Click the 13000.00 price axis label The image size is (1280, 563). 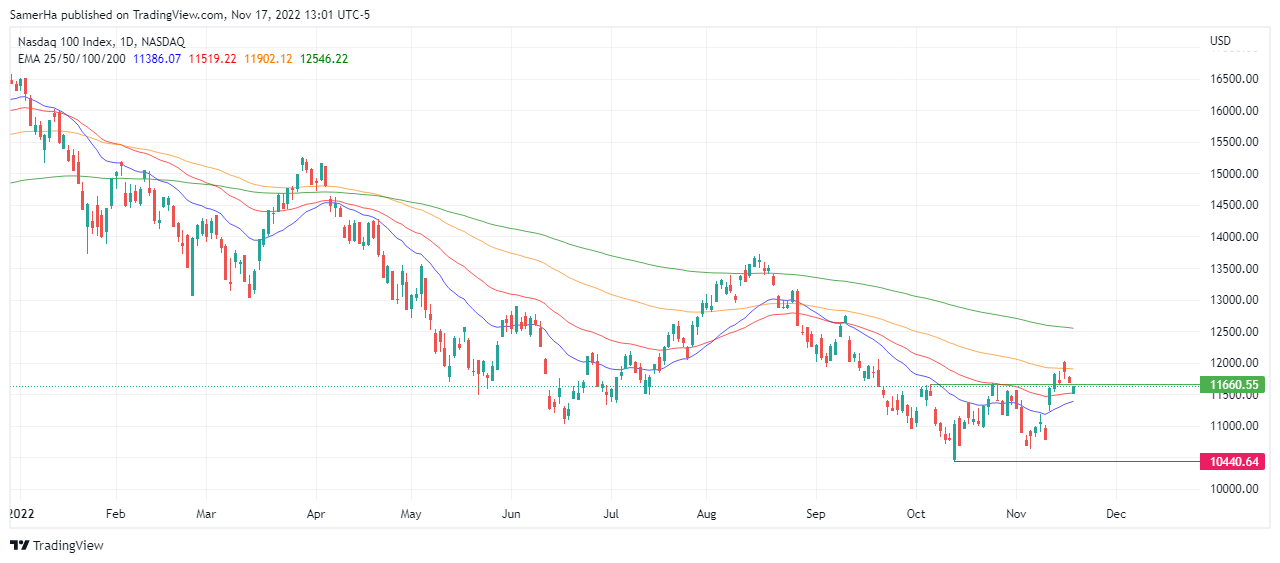(1232, 300)
